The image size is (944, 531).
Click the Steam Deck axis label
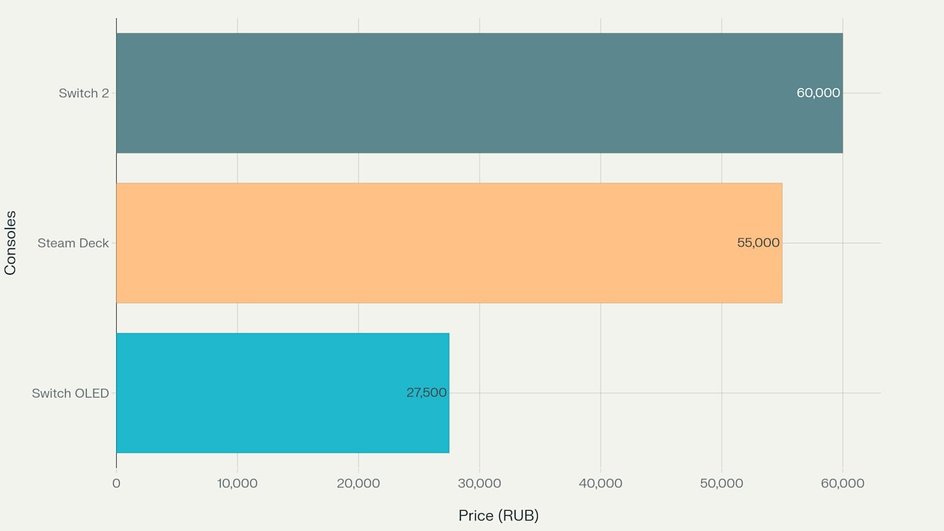pyautogui.click(x=73, y=243)
